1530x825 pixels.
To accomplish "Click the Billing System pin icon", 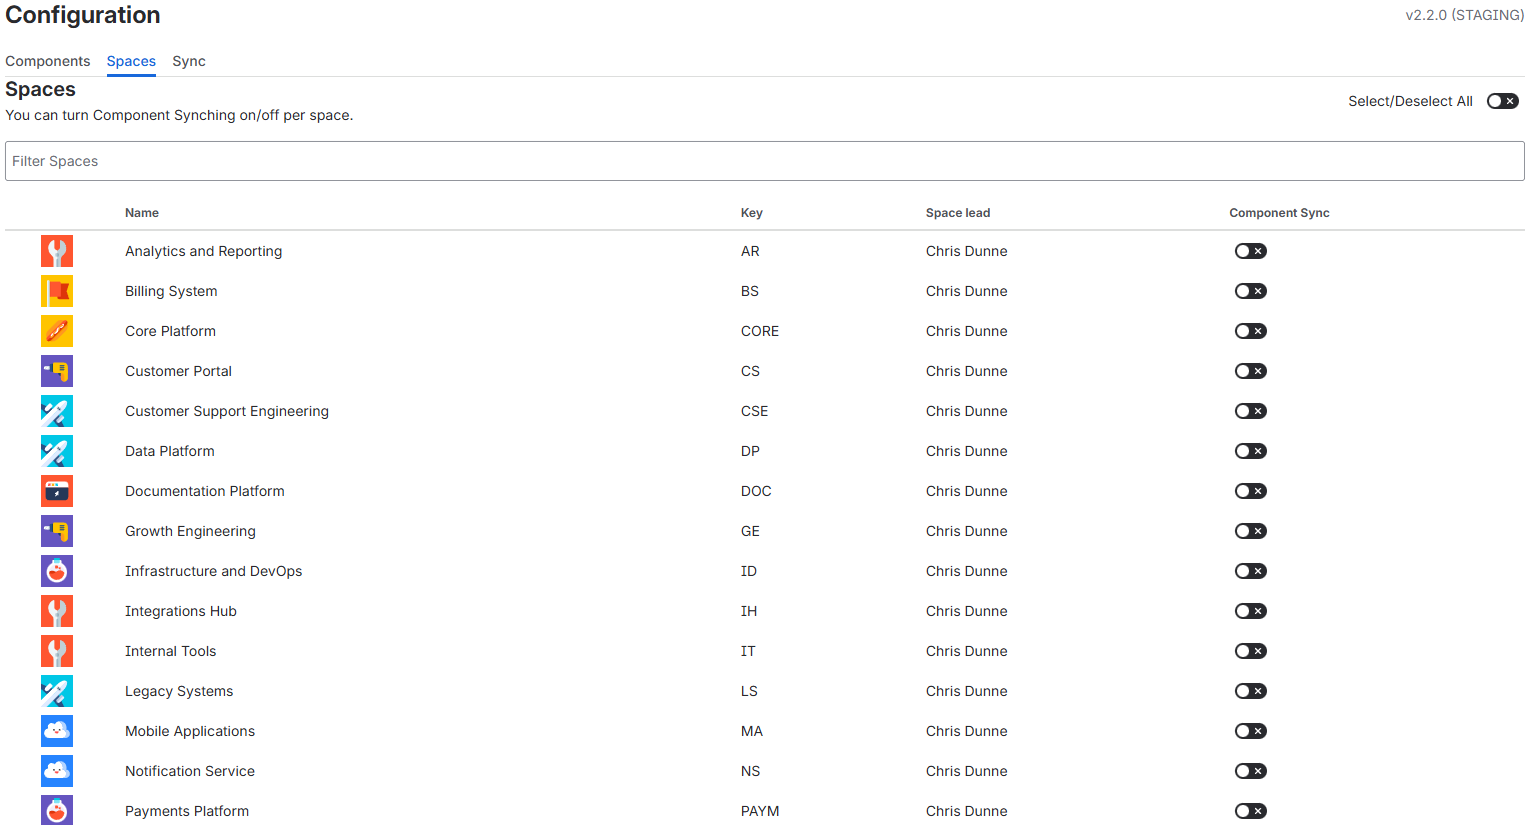I will [x=57, y=291].
